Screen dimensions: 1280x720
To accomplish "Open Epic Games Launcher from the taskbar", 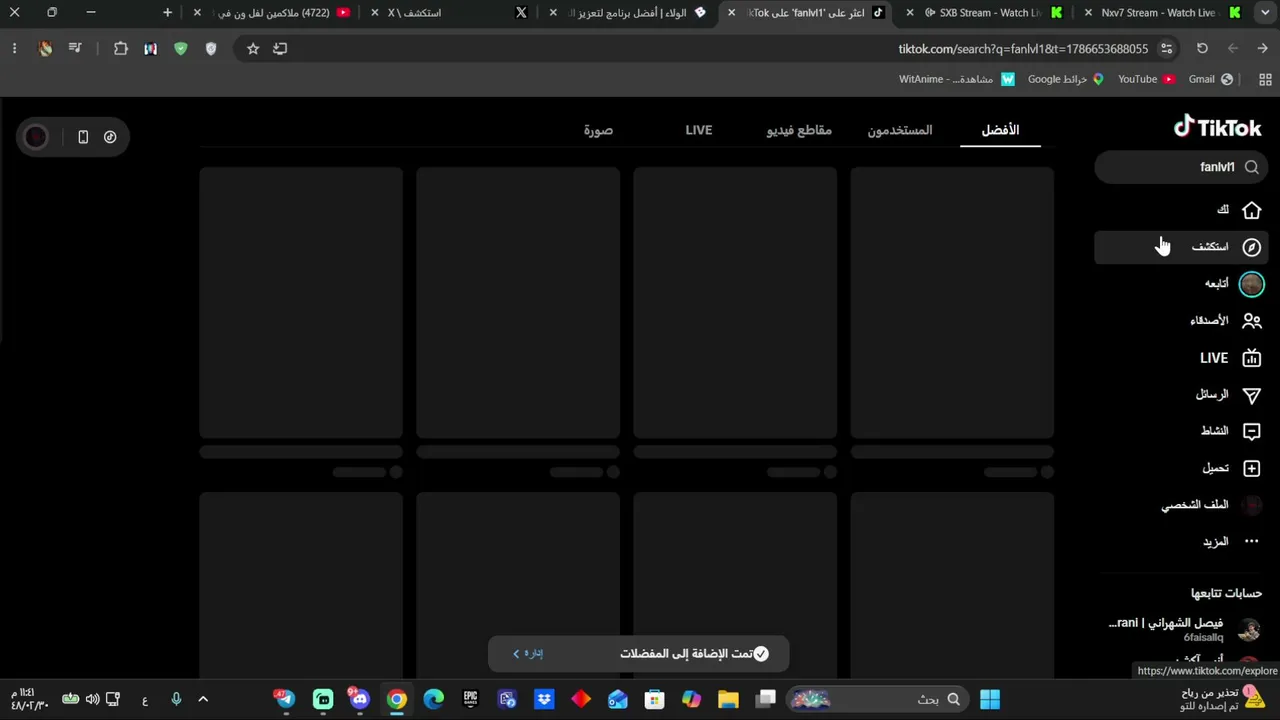I will pos(470,699).
